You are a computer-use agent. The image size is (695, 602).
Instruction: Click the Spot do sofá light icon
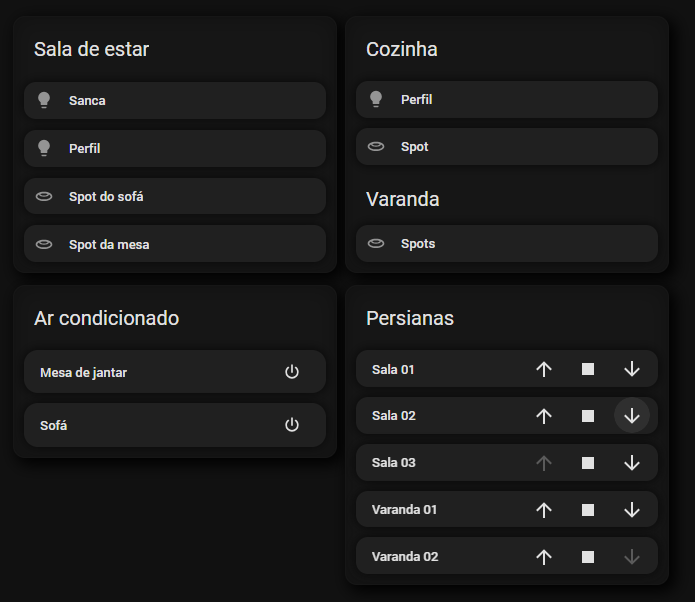[44, 197]
